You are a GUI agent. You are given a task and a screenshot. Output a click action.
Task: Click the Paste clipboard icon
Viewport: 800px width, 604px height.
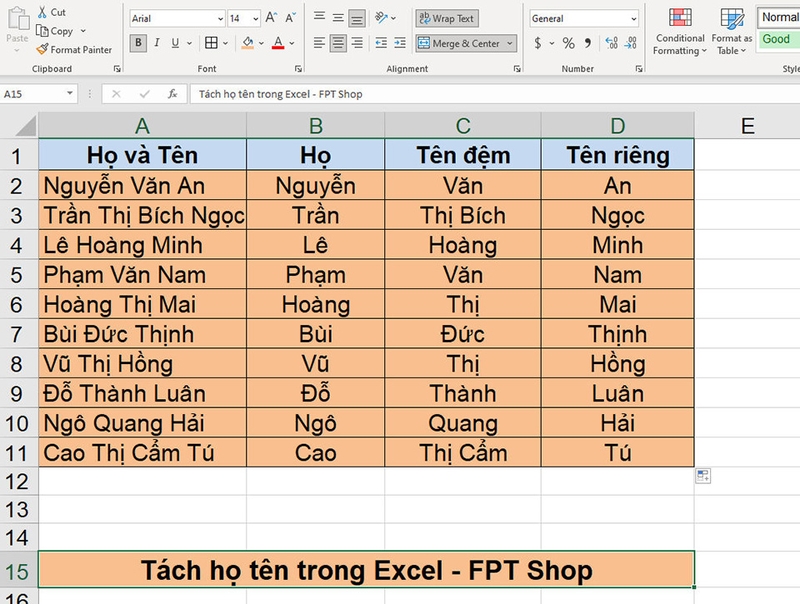(19, 18)
